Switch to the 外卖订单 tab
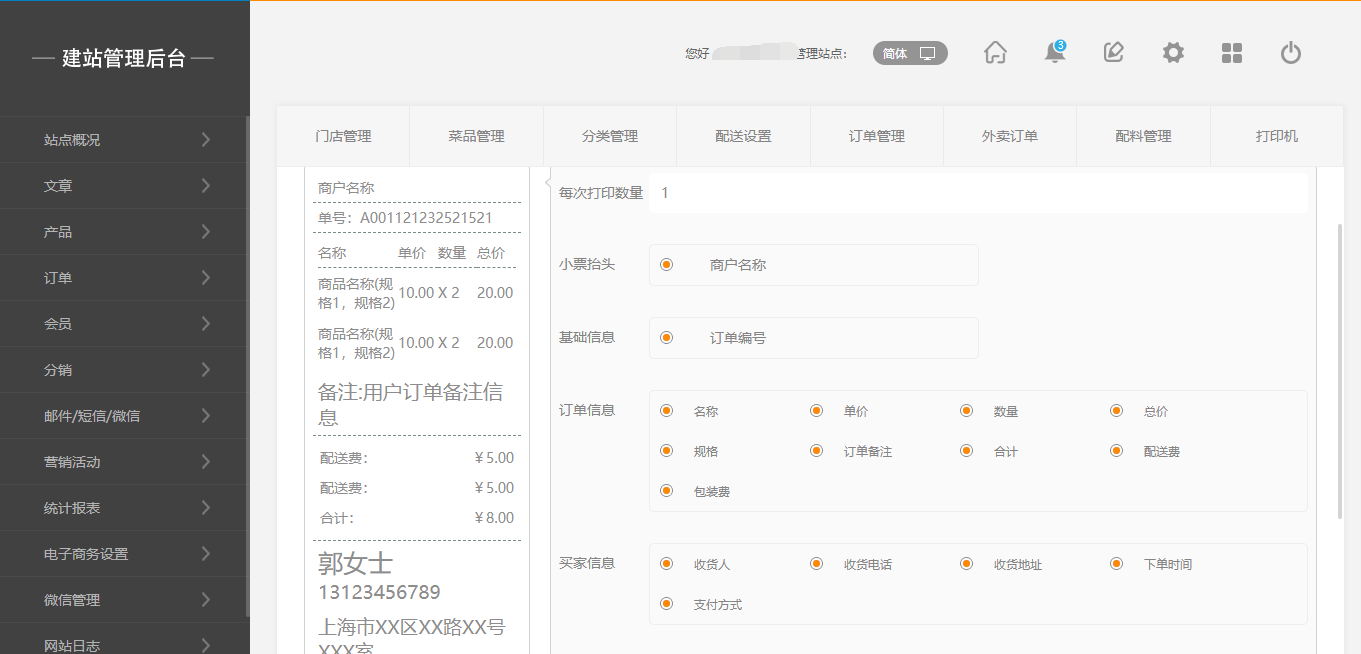Image resolution: width=1361 pixels, height=654 pixels. pyautogui.click(x=1010, y=136)
